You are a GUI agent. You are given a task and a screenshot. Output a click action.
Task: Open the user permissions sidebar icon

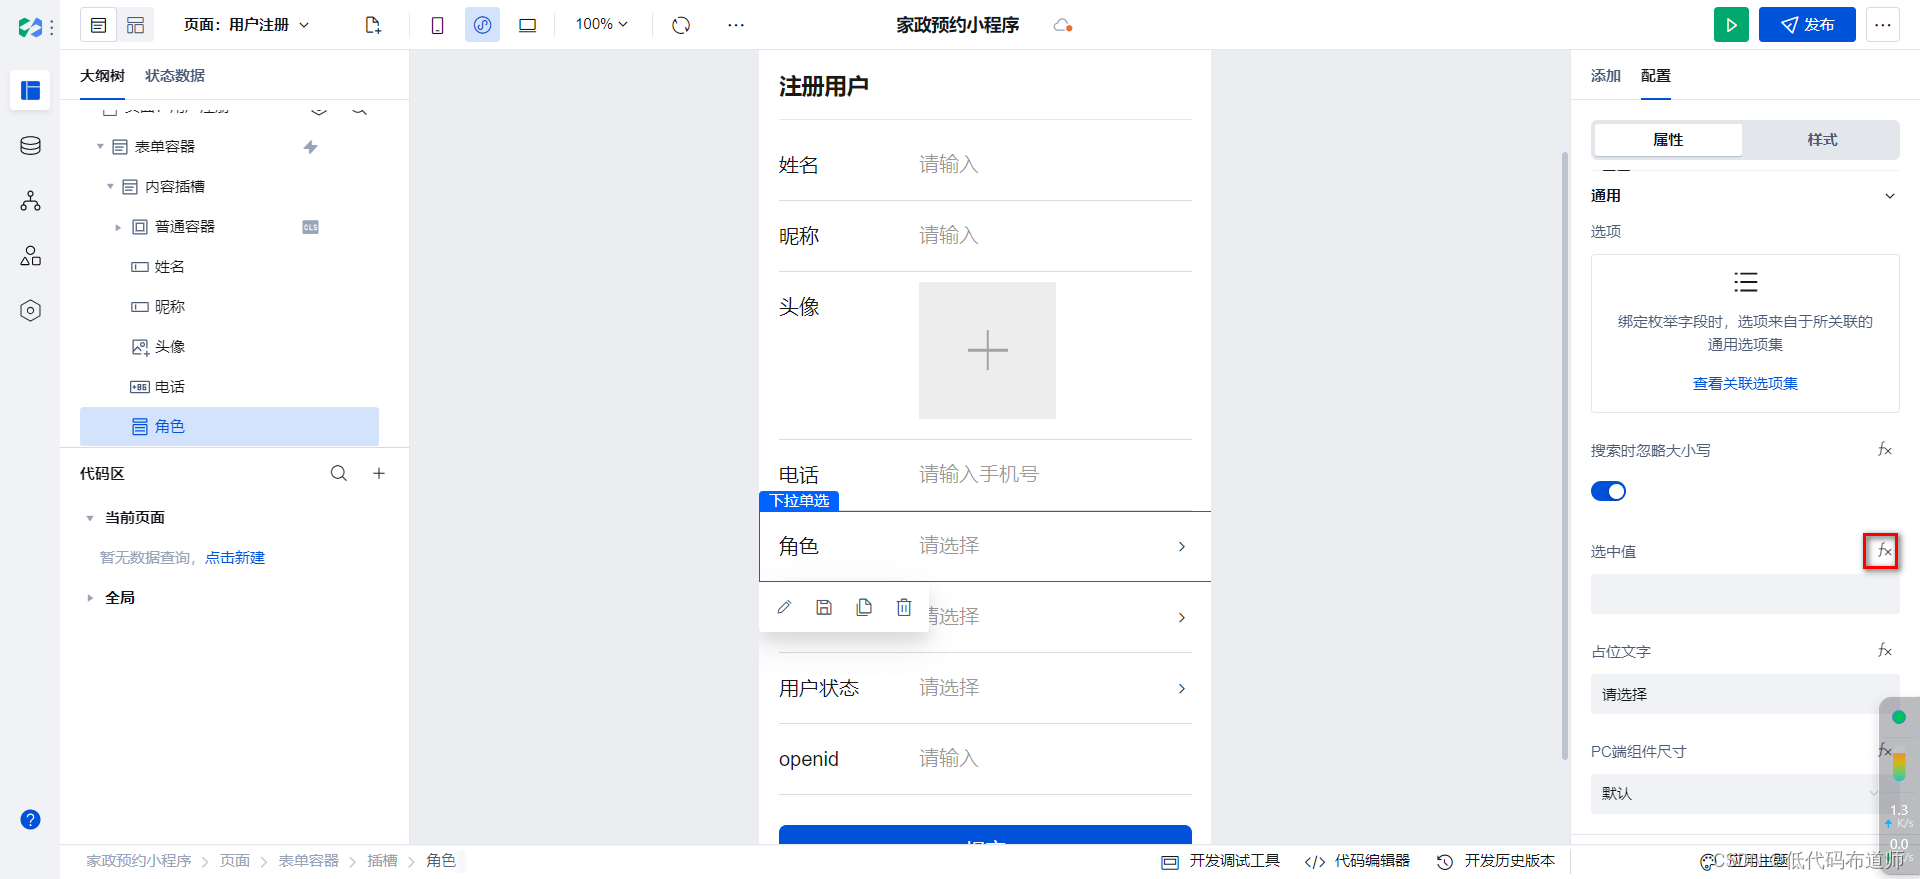(x=31, y=256)
